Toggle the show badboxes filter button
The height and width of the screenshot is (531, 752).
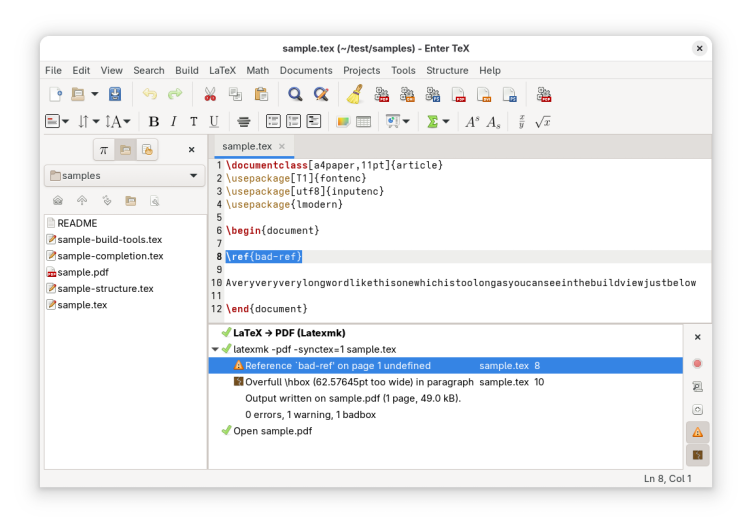(x=697, y=455)
